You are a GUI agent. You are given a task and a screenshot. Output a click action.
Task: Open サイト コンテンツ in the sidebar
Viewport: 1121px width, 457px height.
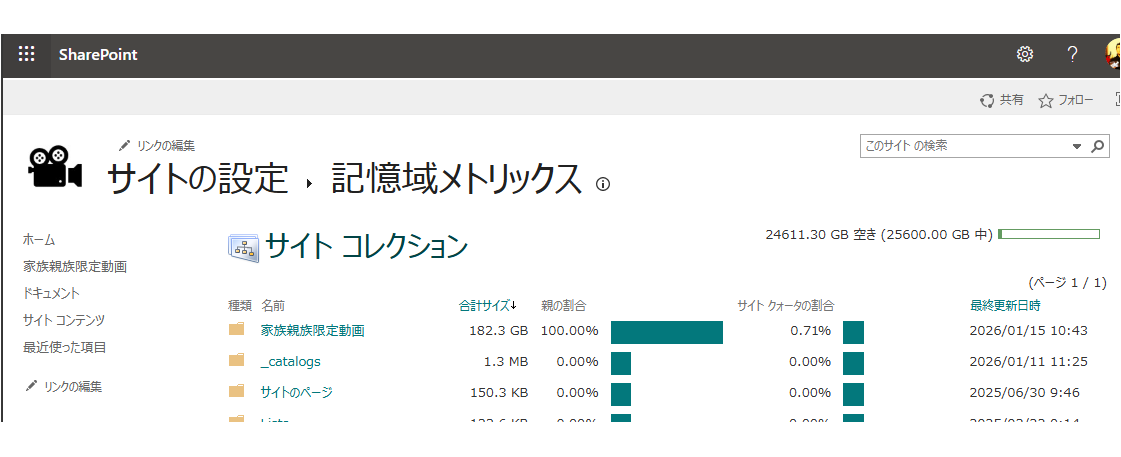point(64,321)
